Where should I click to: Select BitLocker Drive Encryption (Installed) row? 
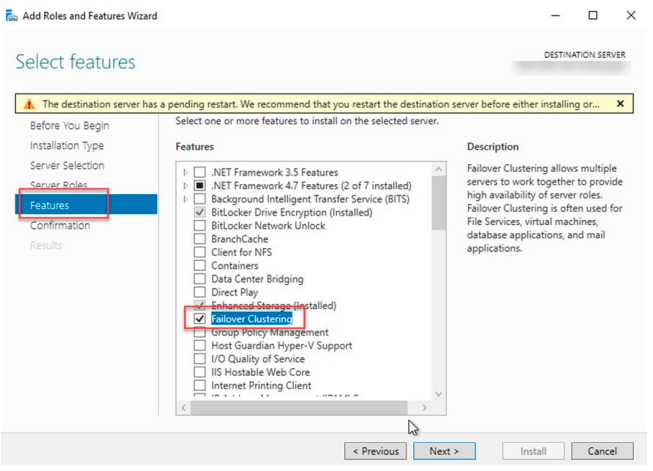pos(292,212)
